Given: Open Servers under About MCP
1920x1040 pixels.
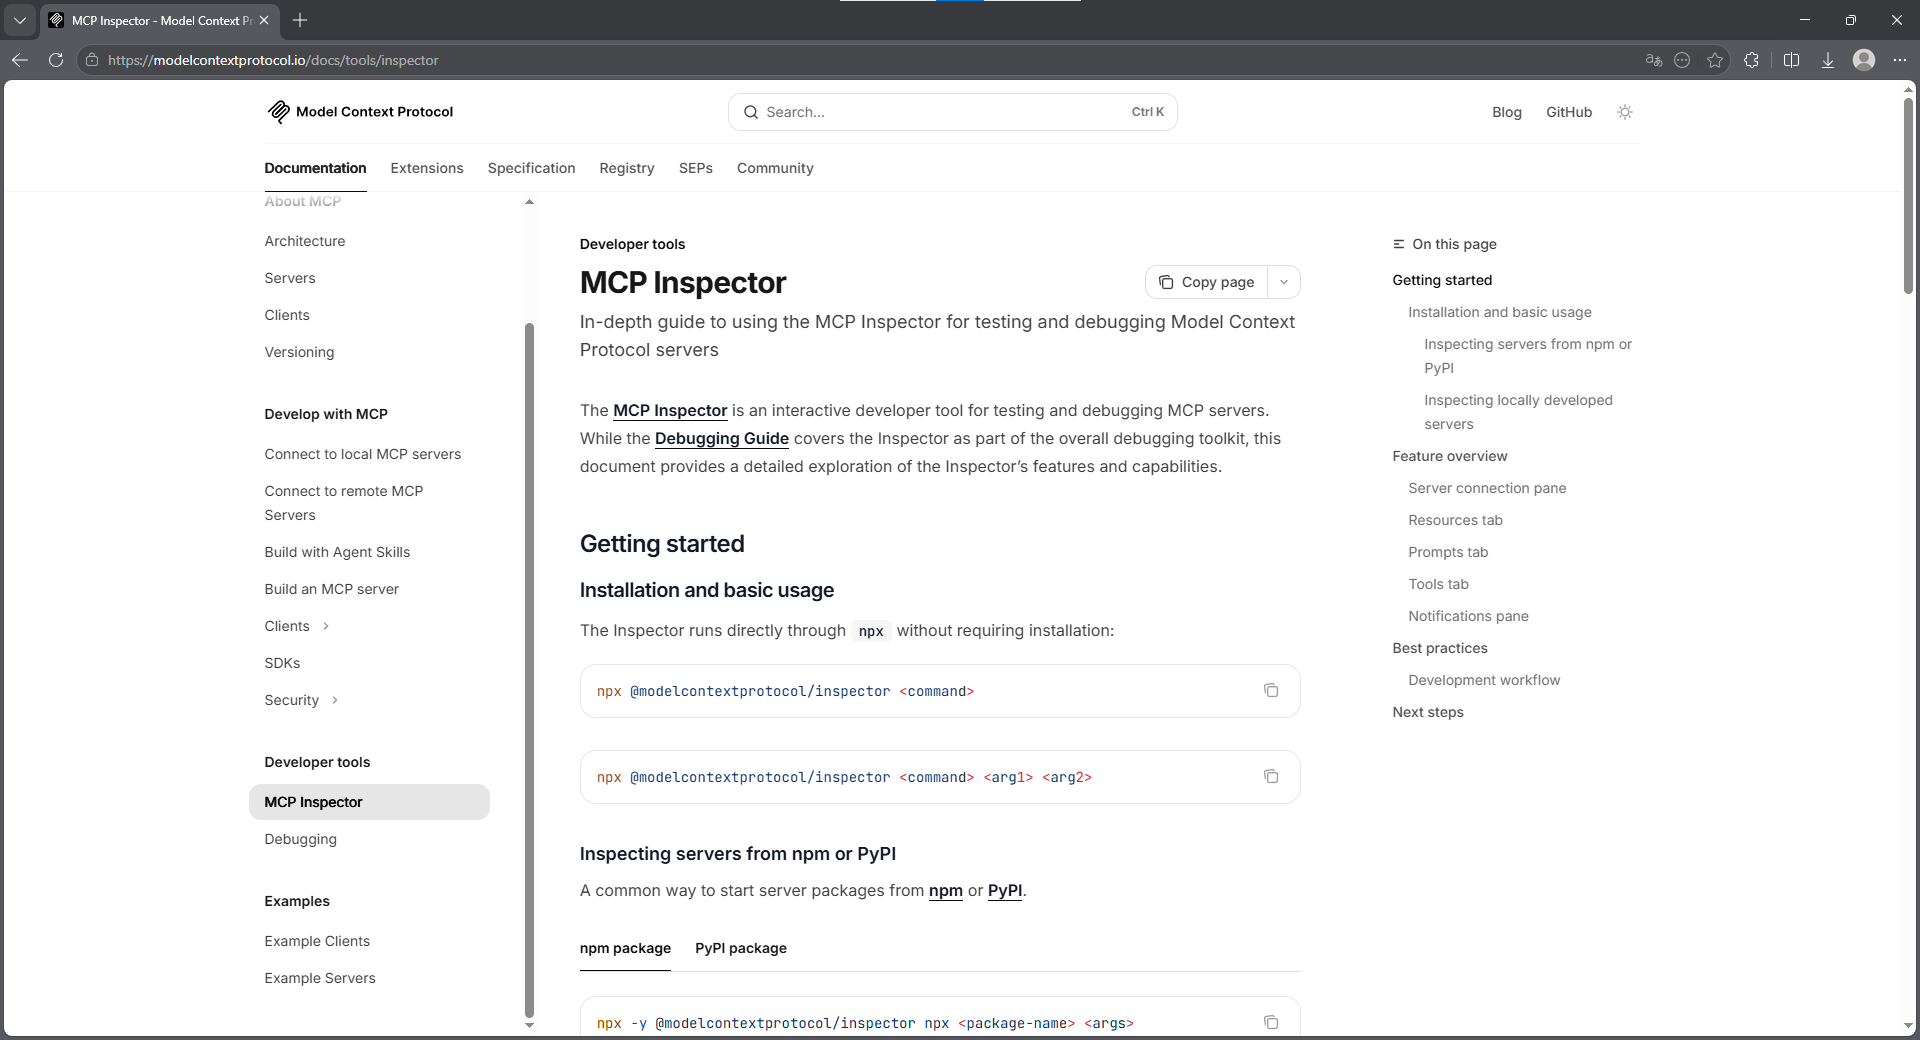Looking at the screenshot, I should coord(290,278).
